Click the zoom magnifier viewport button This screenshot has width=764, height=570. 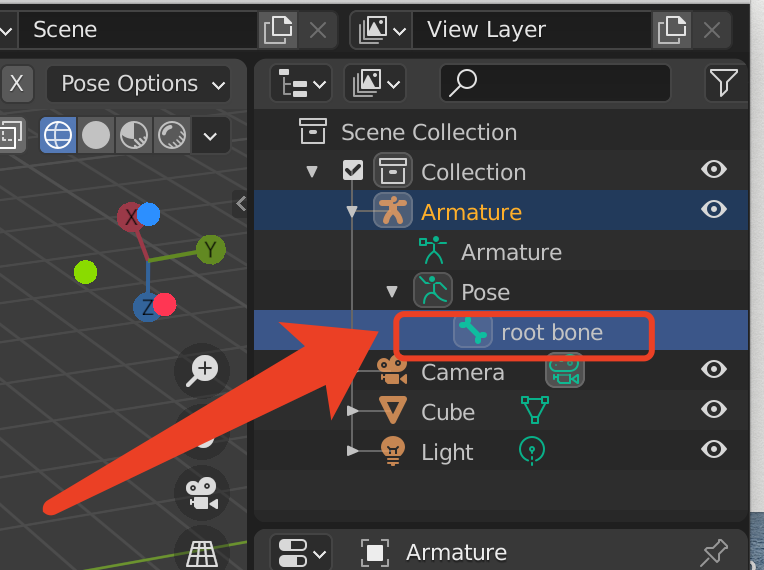click(x=202, y=370)
